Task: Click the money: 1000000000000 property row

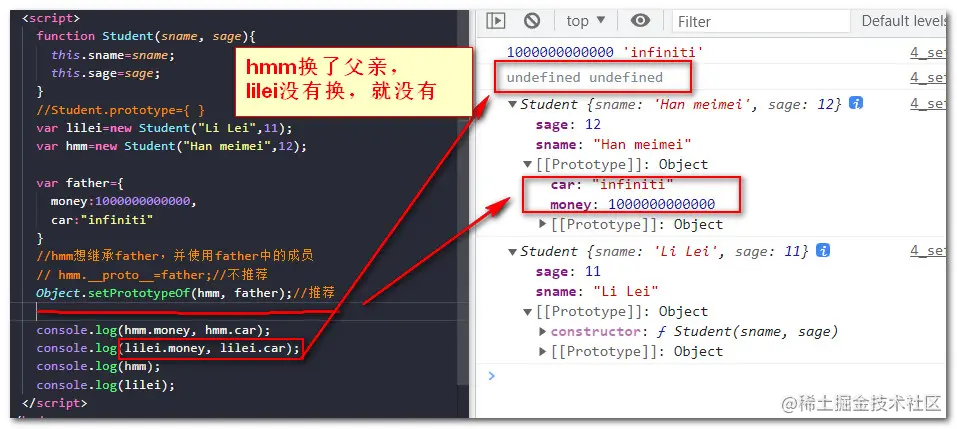Action: pos(632,204)
